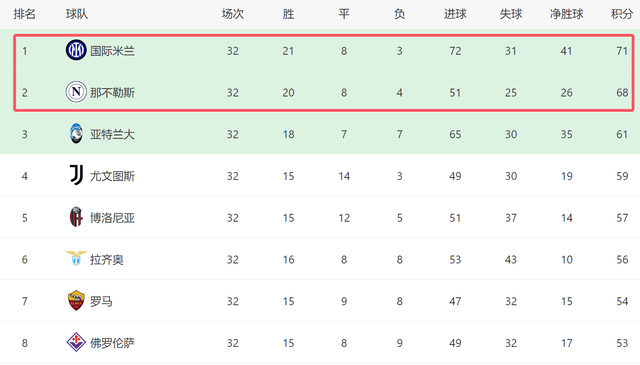Click the Bologna club crest
This screenshot has width=640, height=365.
76,217
